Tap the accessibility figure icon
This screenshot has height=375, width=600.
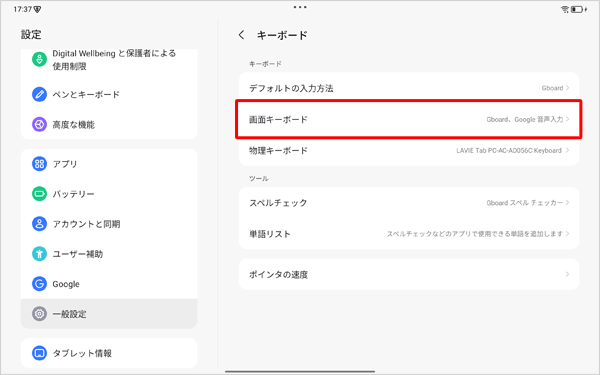coord(39,254)
